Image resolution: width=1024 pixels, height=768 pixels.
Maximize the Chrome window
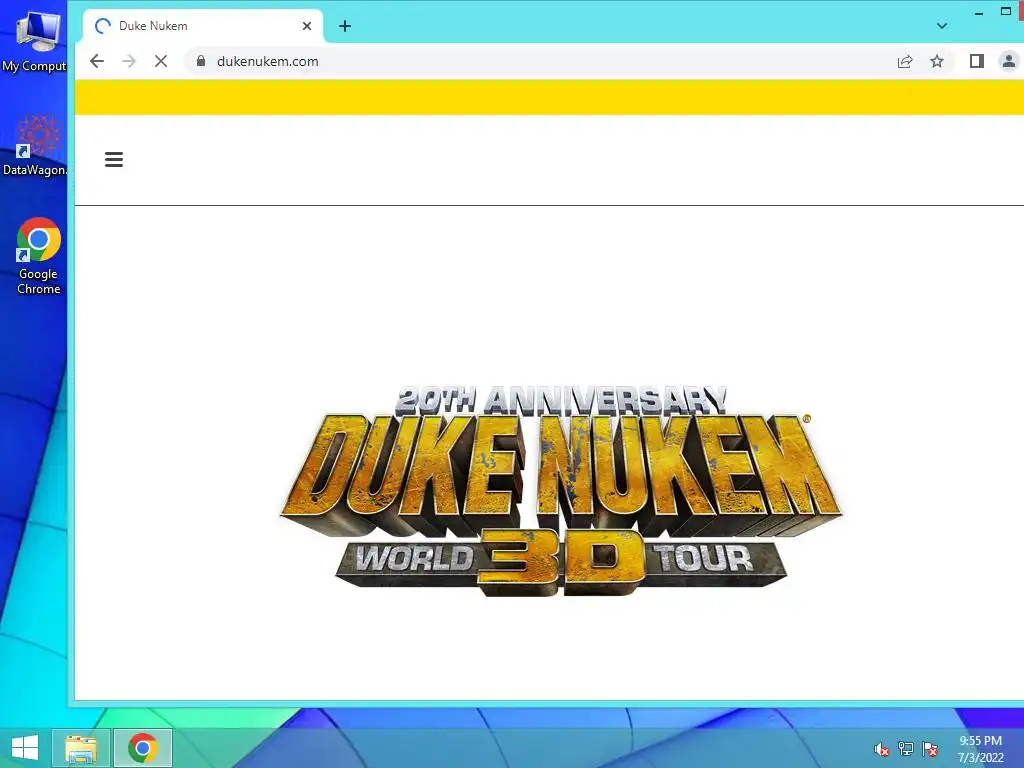(x=1006, y=11)
